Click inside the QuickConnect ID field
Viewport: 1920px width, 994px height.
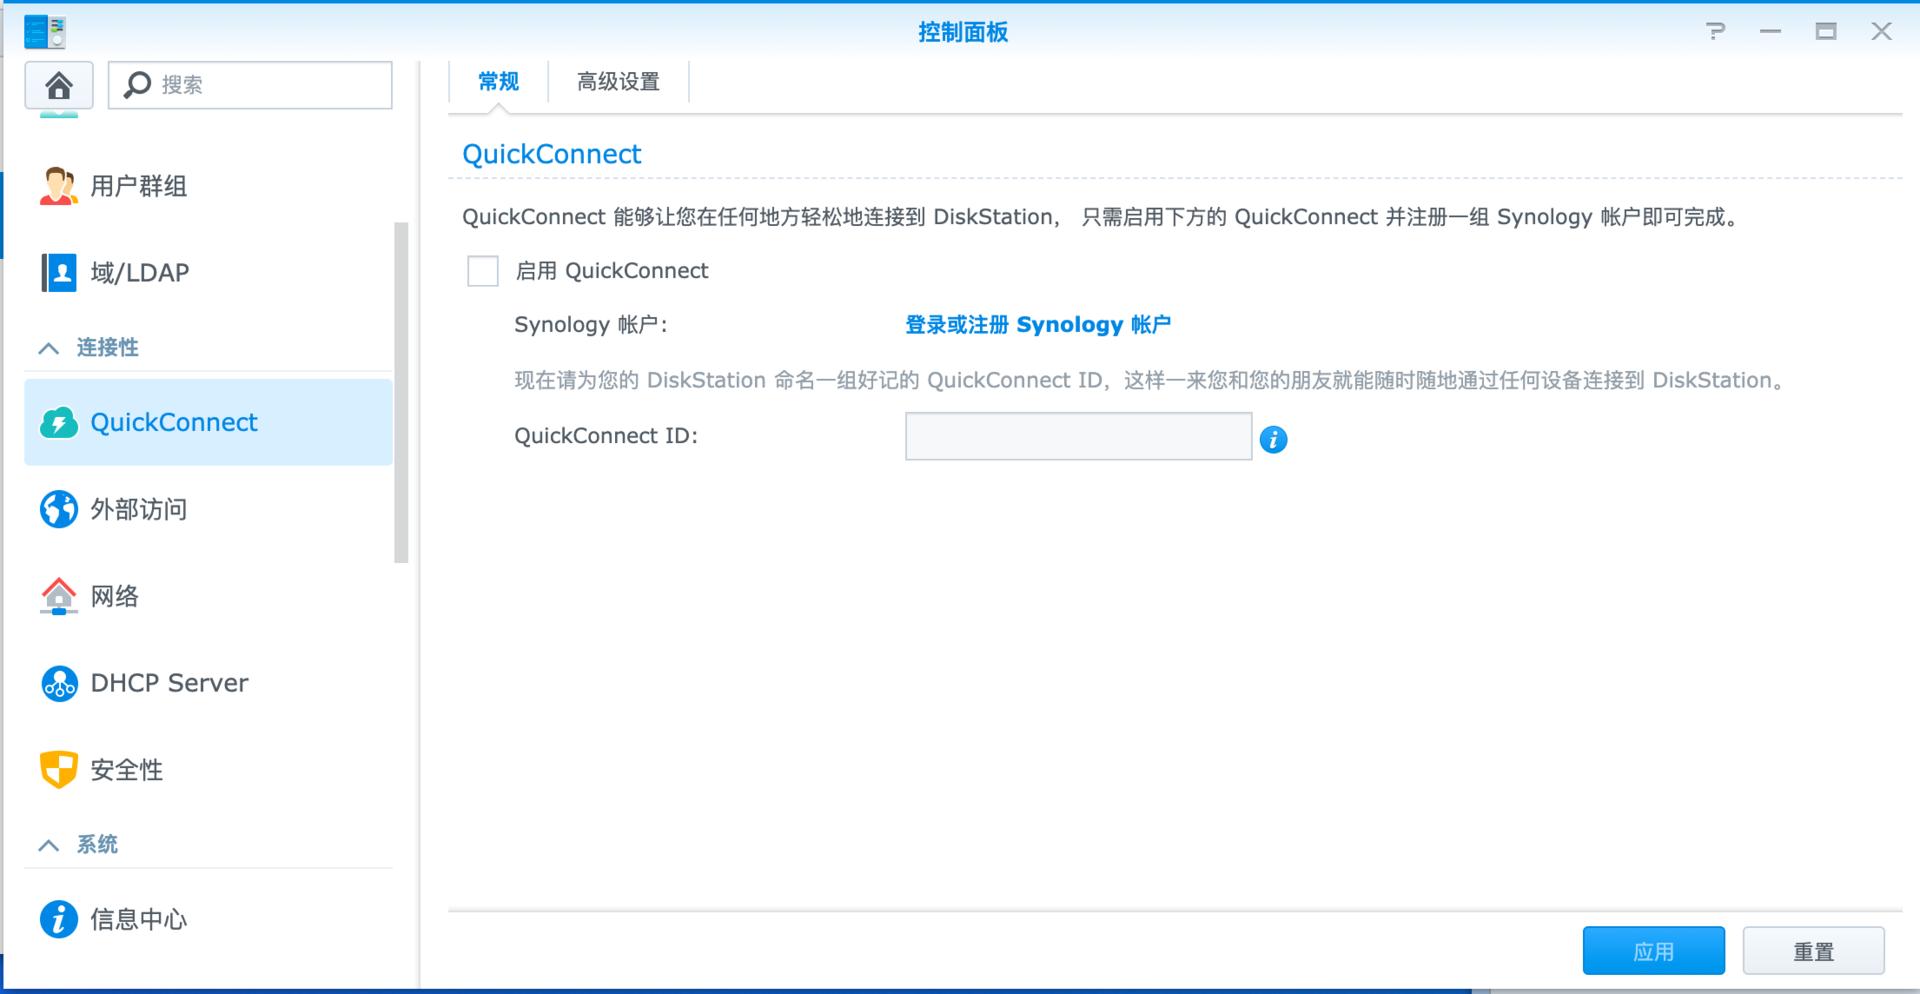point(1078,436)
